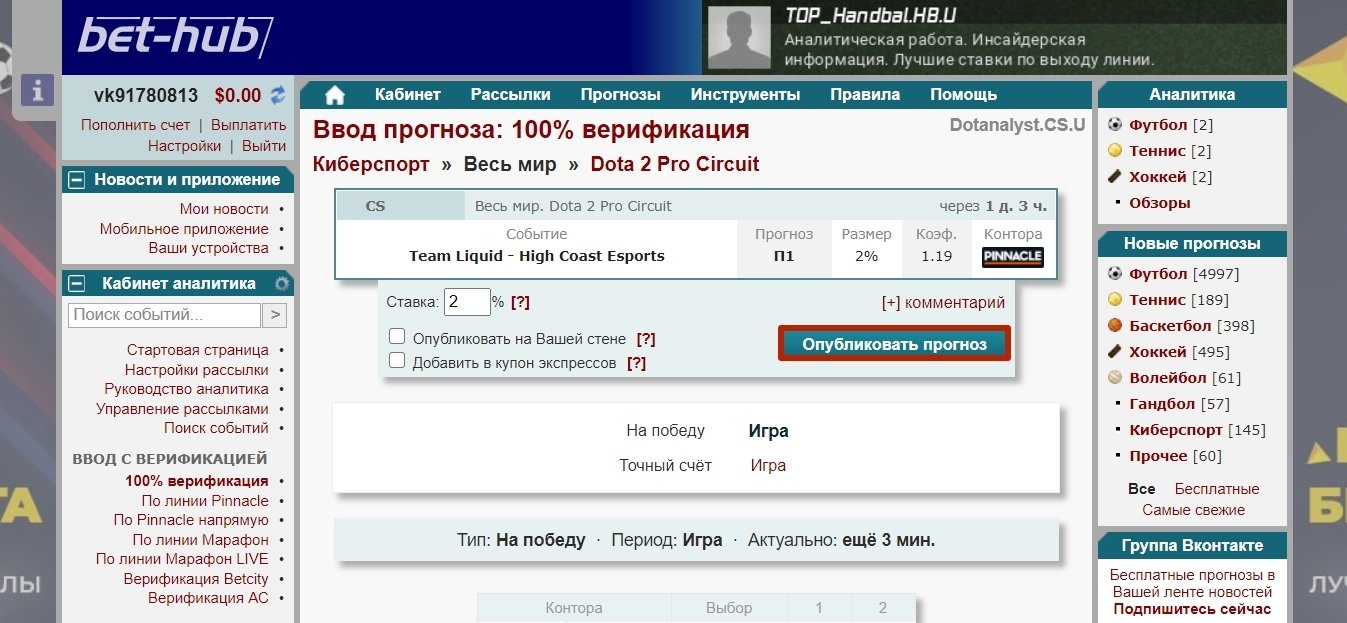
Task: Open the Прогнозы menu item
Action: tap(620, 95)
